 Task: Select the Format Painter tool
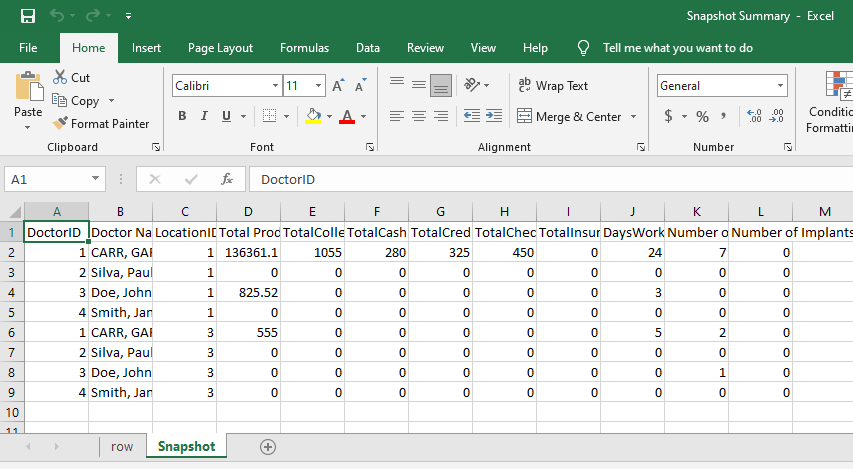[x=100, y=124]
